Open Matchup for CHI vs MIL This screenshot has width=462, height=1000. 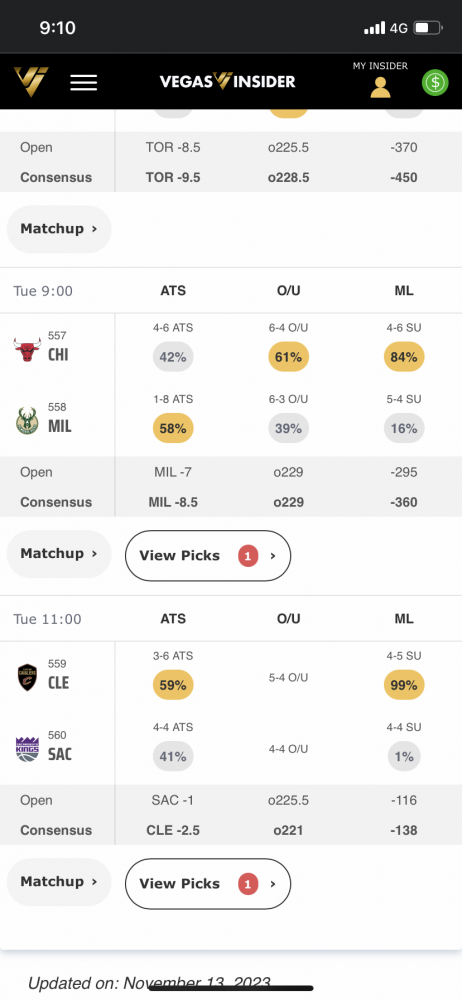pos(59,554)
